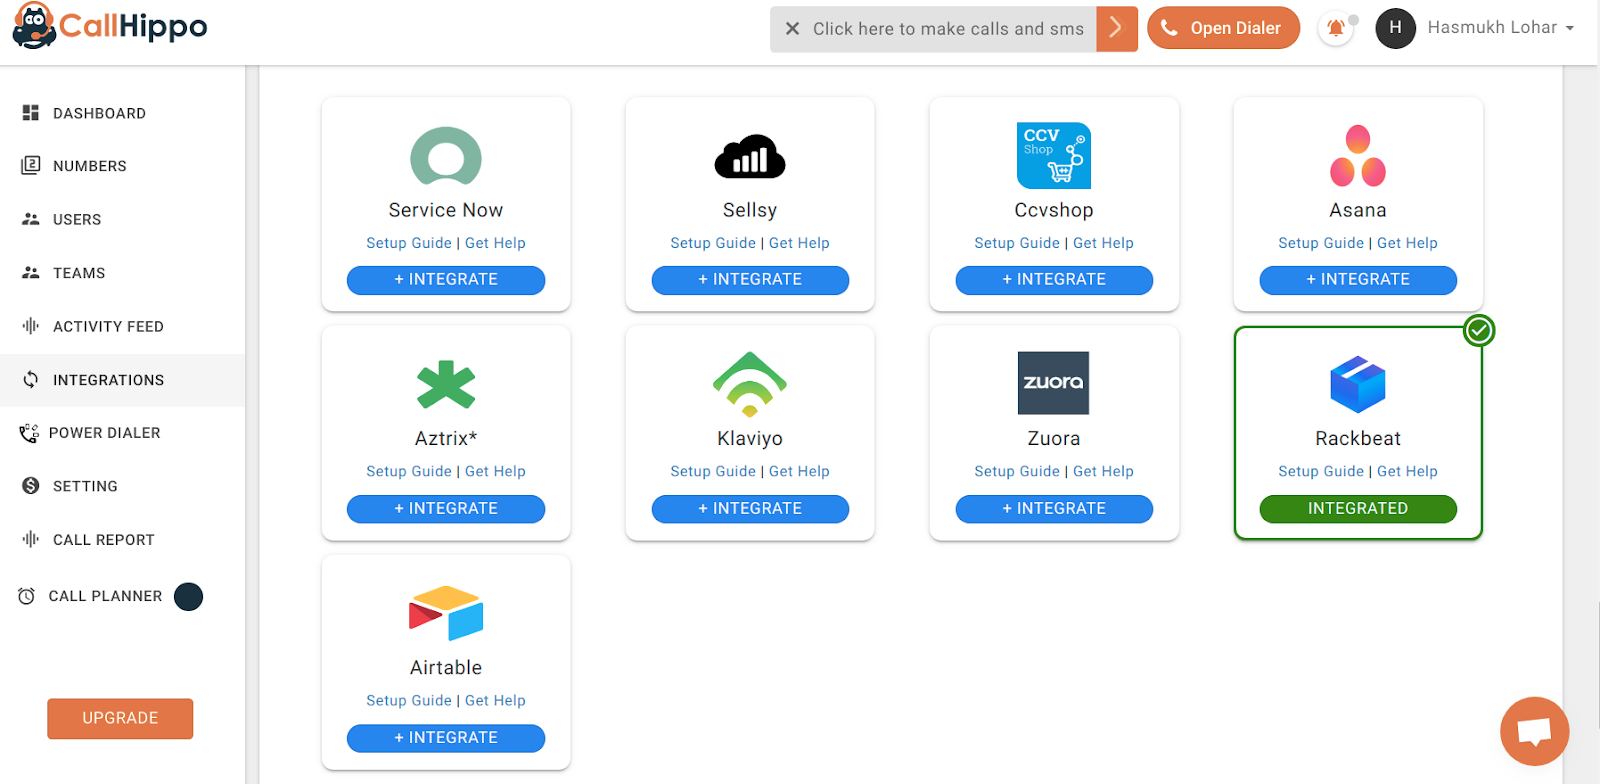Screen dimensions: 1600x784
Task: Close the calls and sms banner
Action: [792, 29]
